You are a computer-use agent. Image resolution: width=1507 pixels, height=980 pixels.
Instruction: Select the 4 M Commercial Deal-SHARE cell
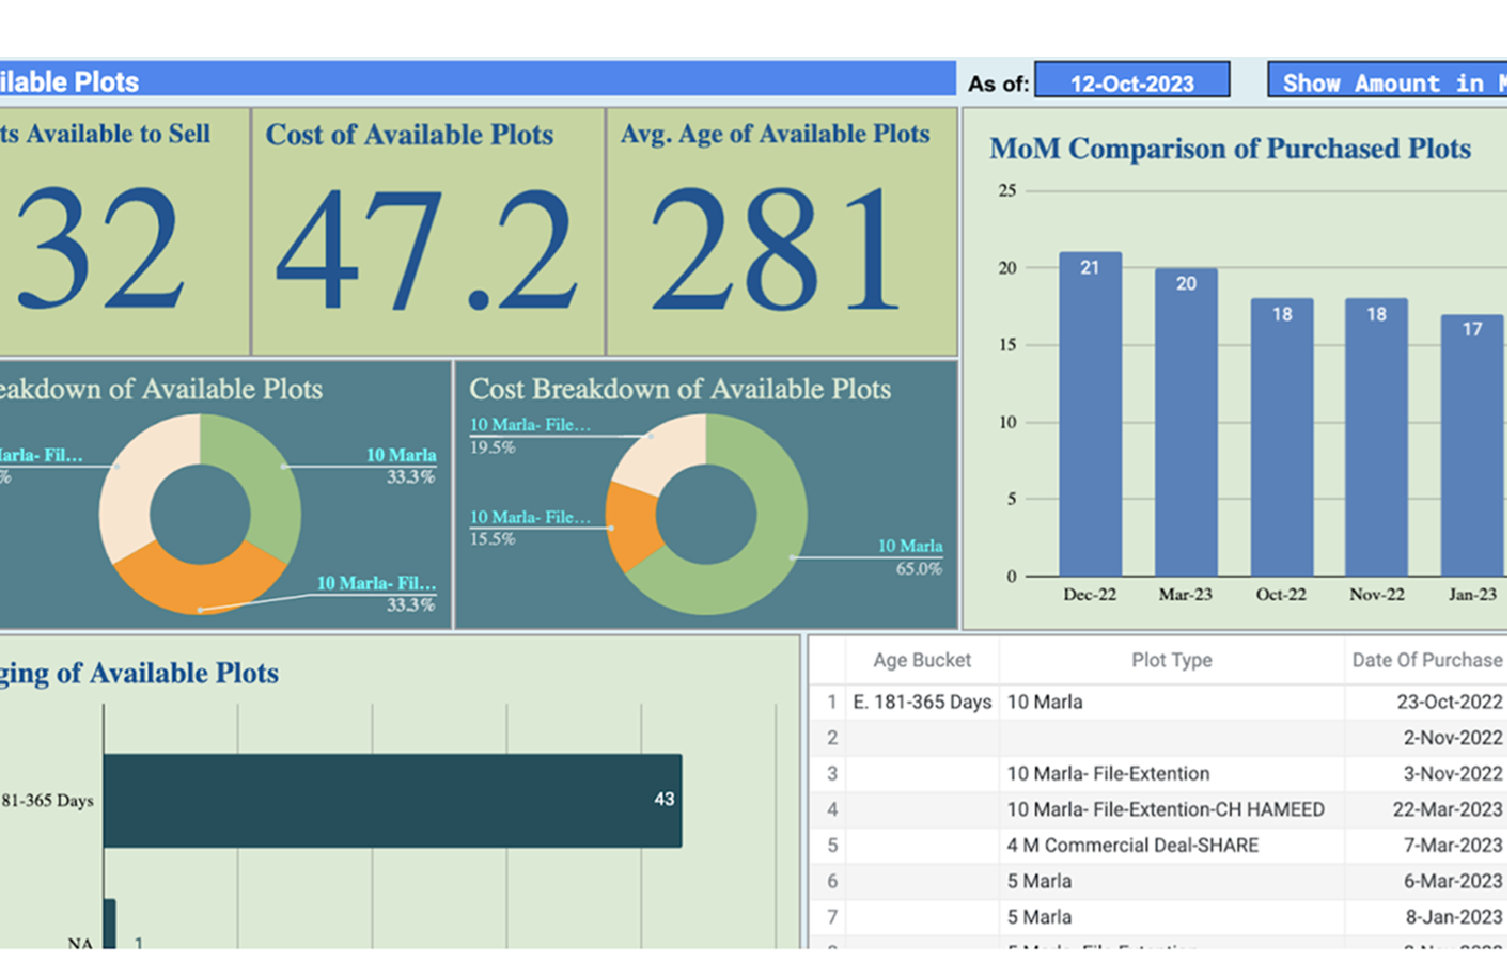click(1132, 845)
